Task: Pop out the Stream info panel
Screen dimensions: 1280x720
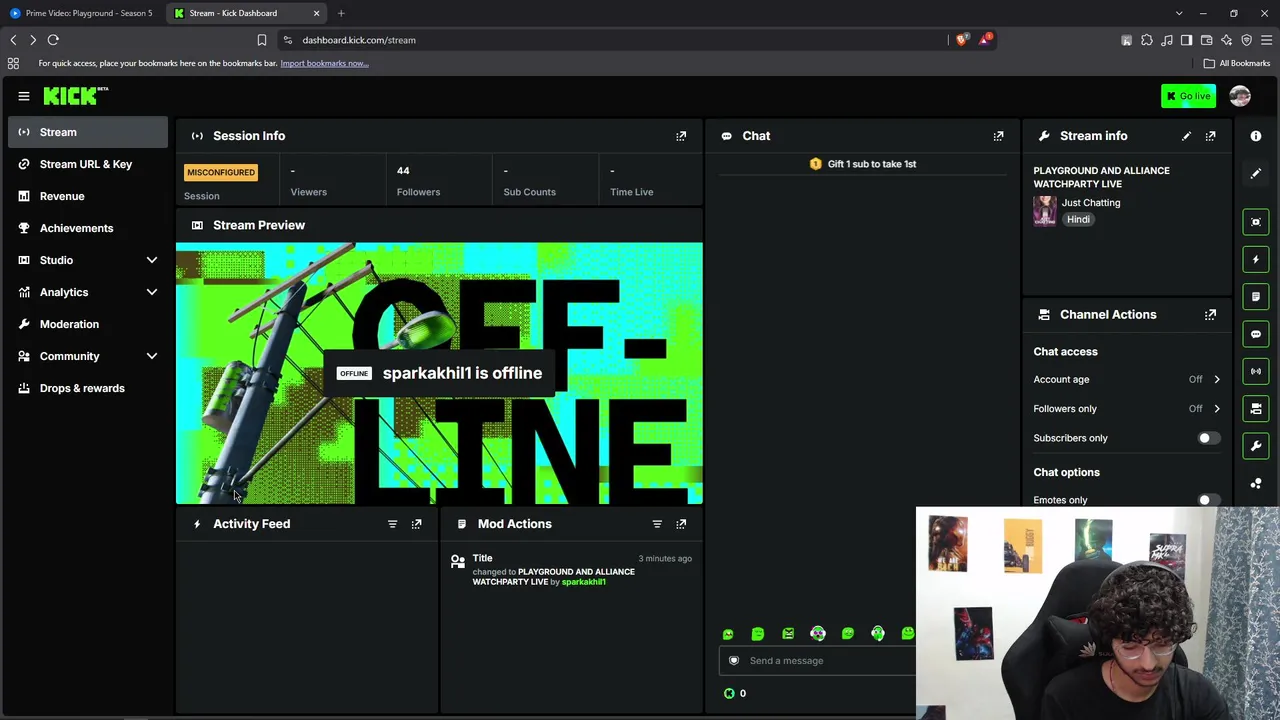Action: [1210, 136]
